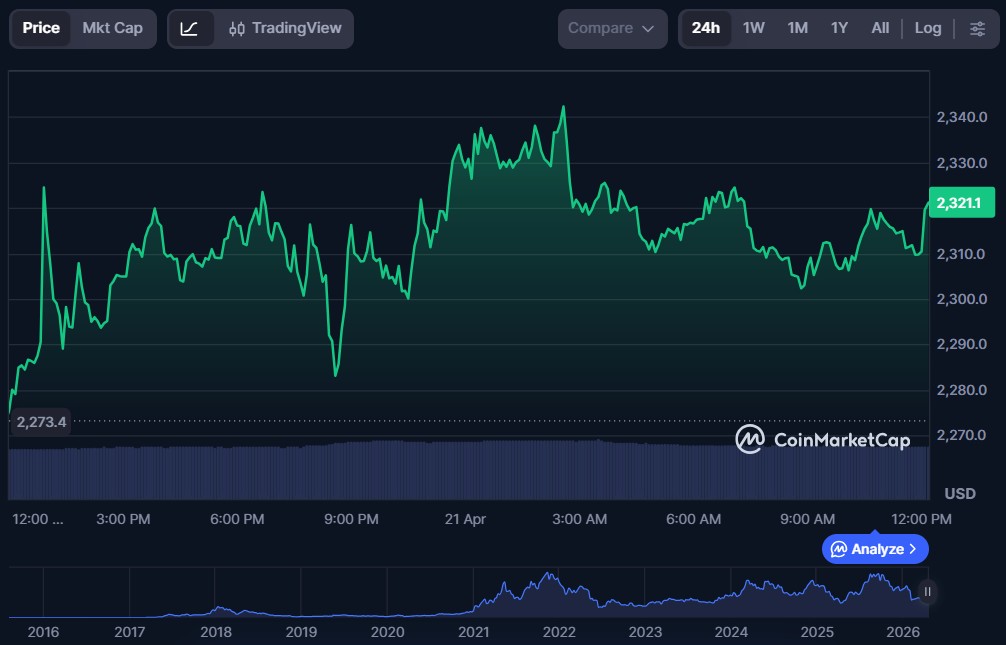Image resolution: width=1006 pixels, height=645 pixels.
Task: Select the All time range
Action: tap(880, 28)
